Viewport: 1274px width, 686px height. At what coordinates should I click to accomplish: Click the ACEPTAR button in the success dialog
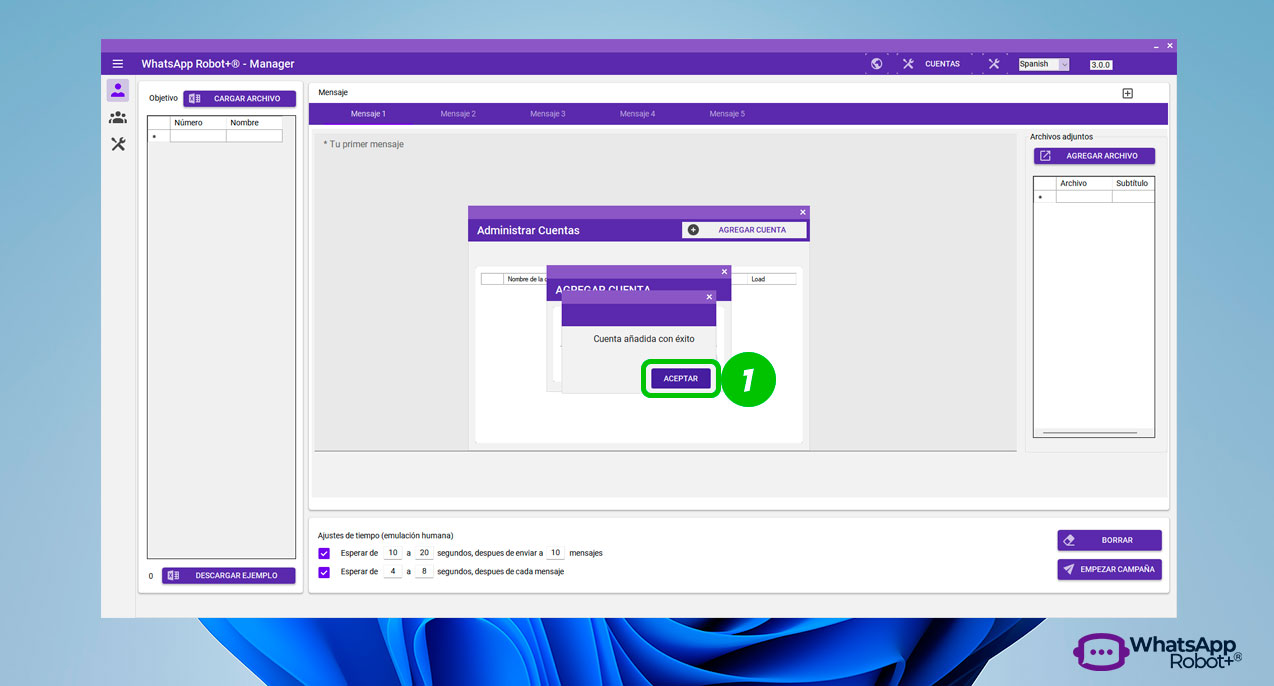(x=681, y=379)
